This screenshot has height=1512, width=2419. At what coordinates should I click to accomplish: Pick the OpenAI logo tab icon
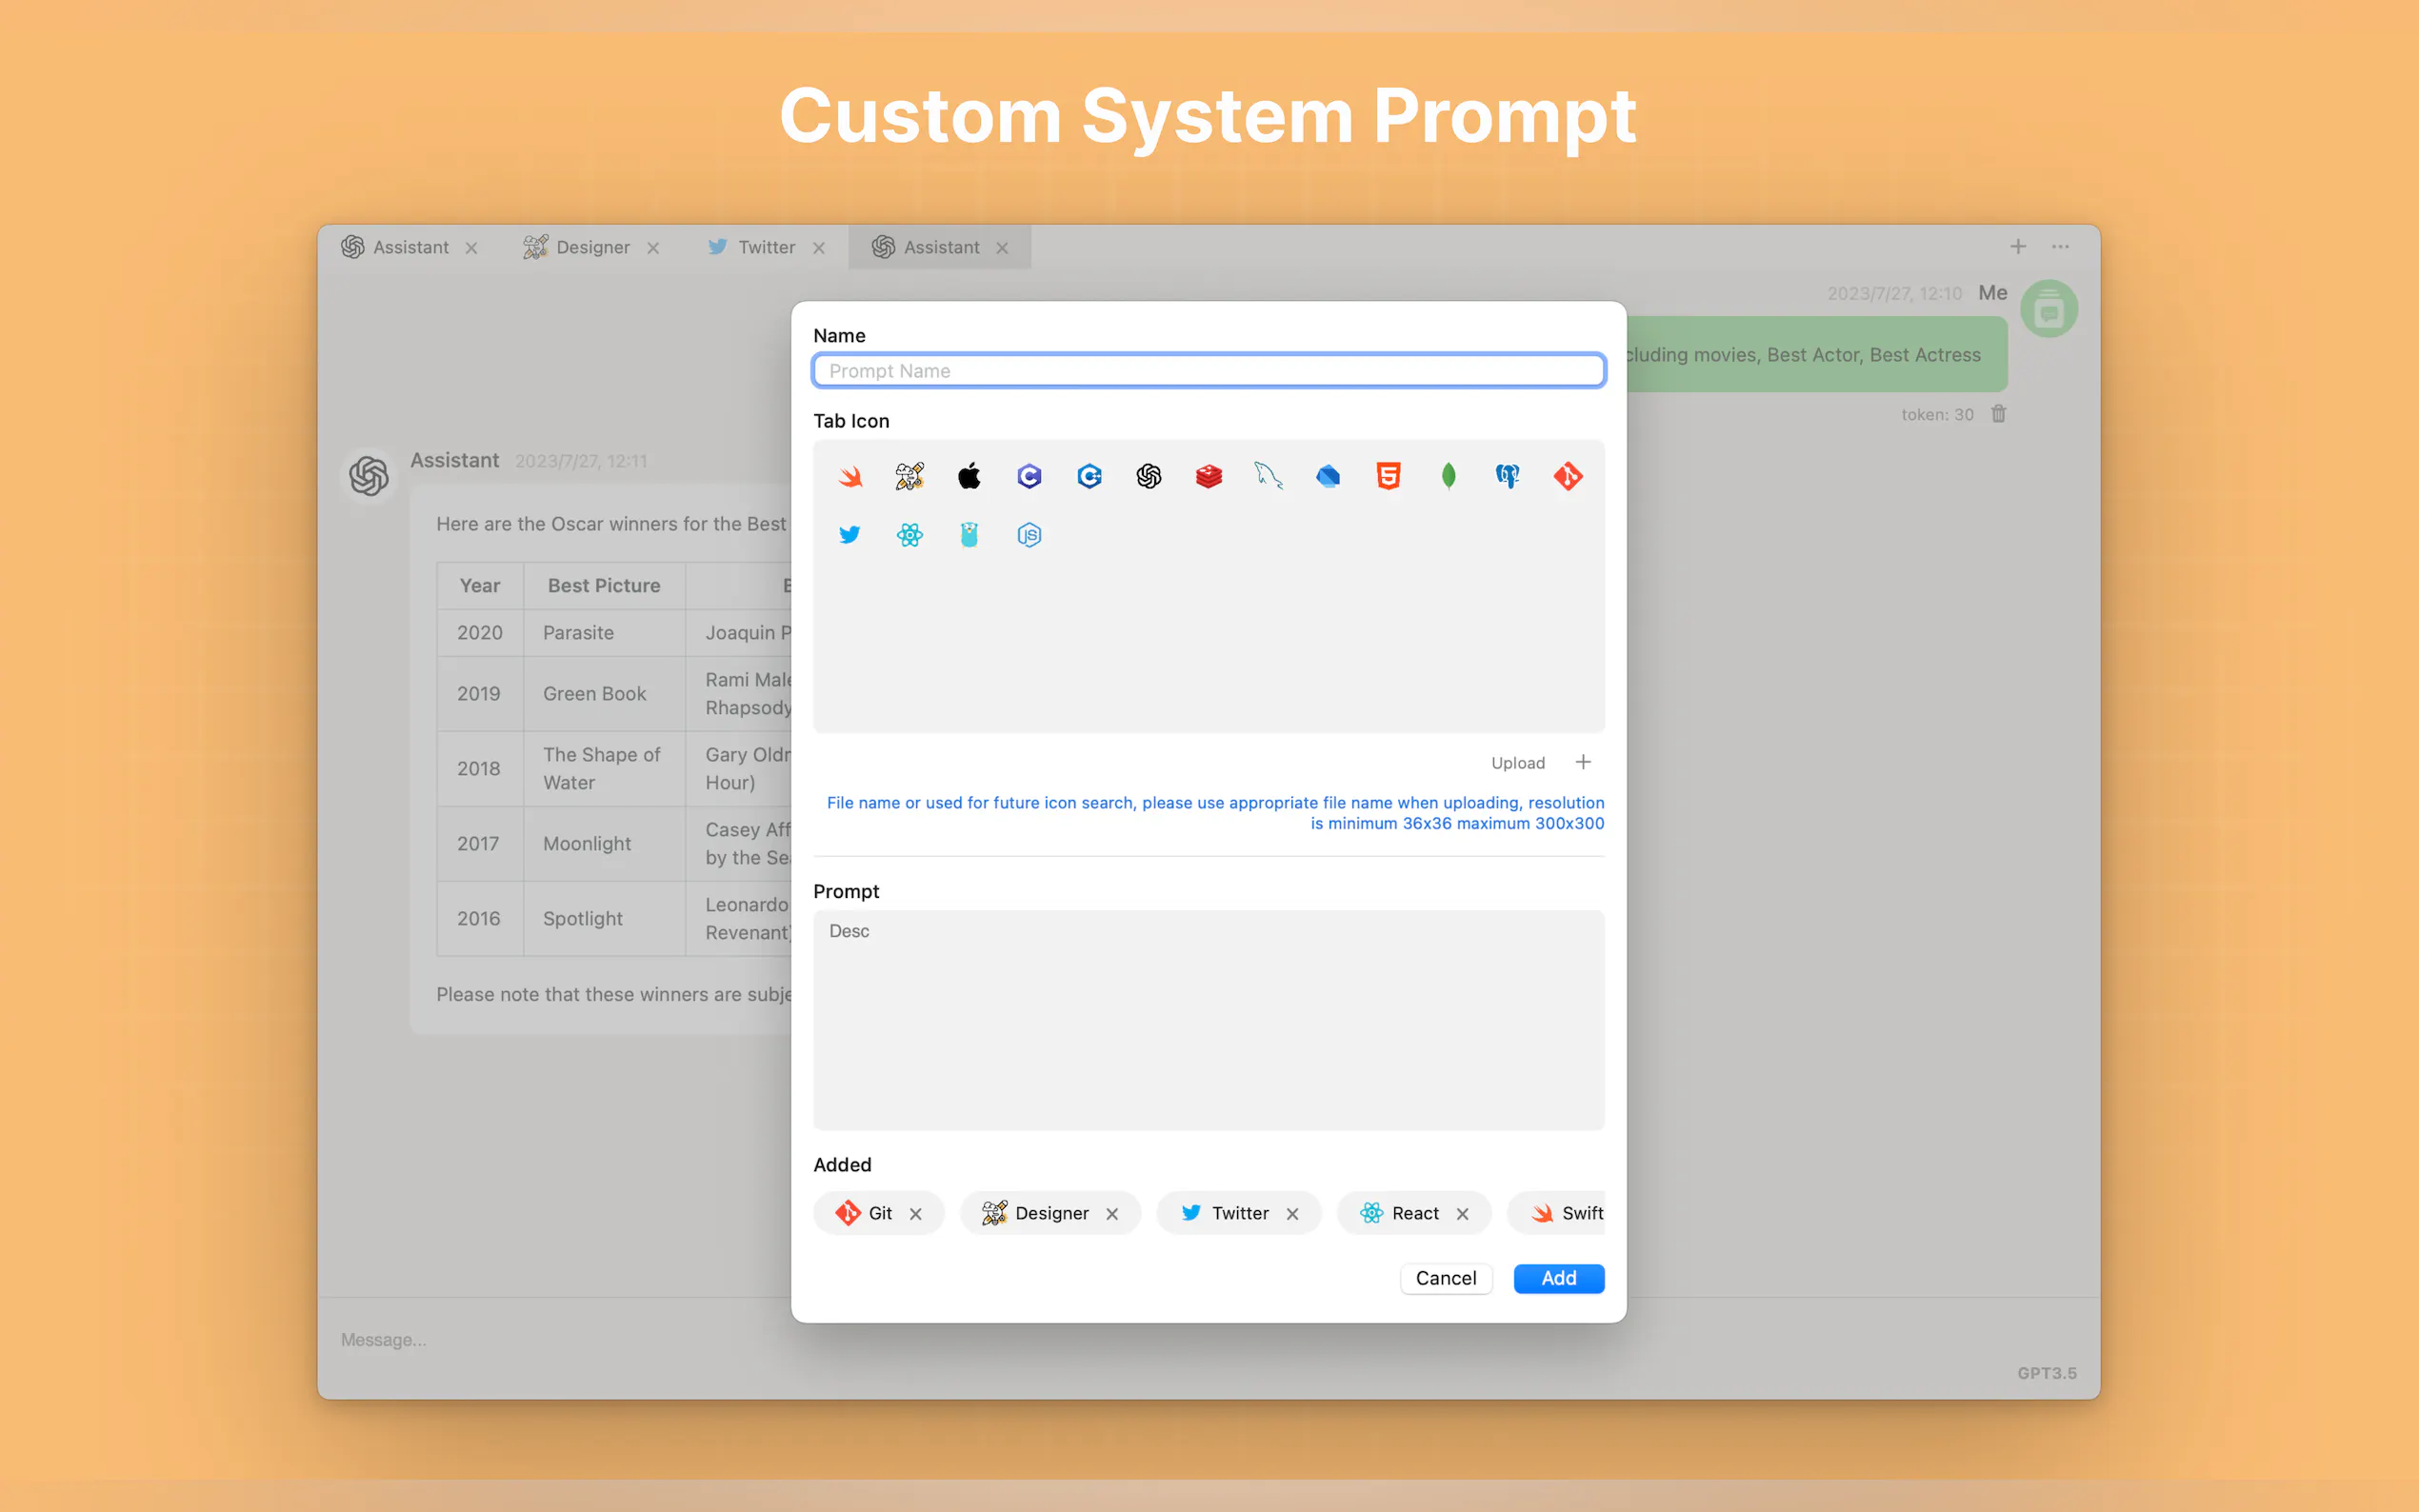(x=1148, y=477)
